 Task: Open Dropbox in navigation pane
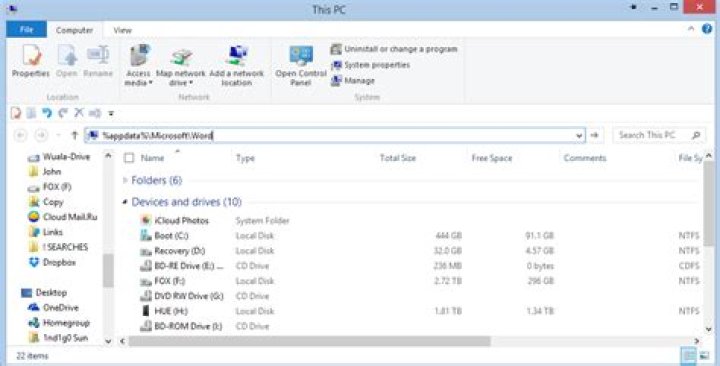coord(52,263)
